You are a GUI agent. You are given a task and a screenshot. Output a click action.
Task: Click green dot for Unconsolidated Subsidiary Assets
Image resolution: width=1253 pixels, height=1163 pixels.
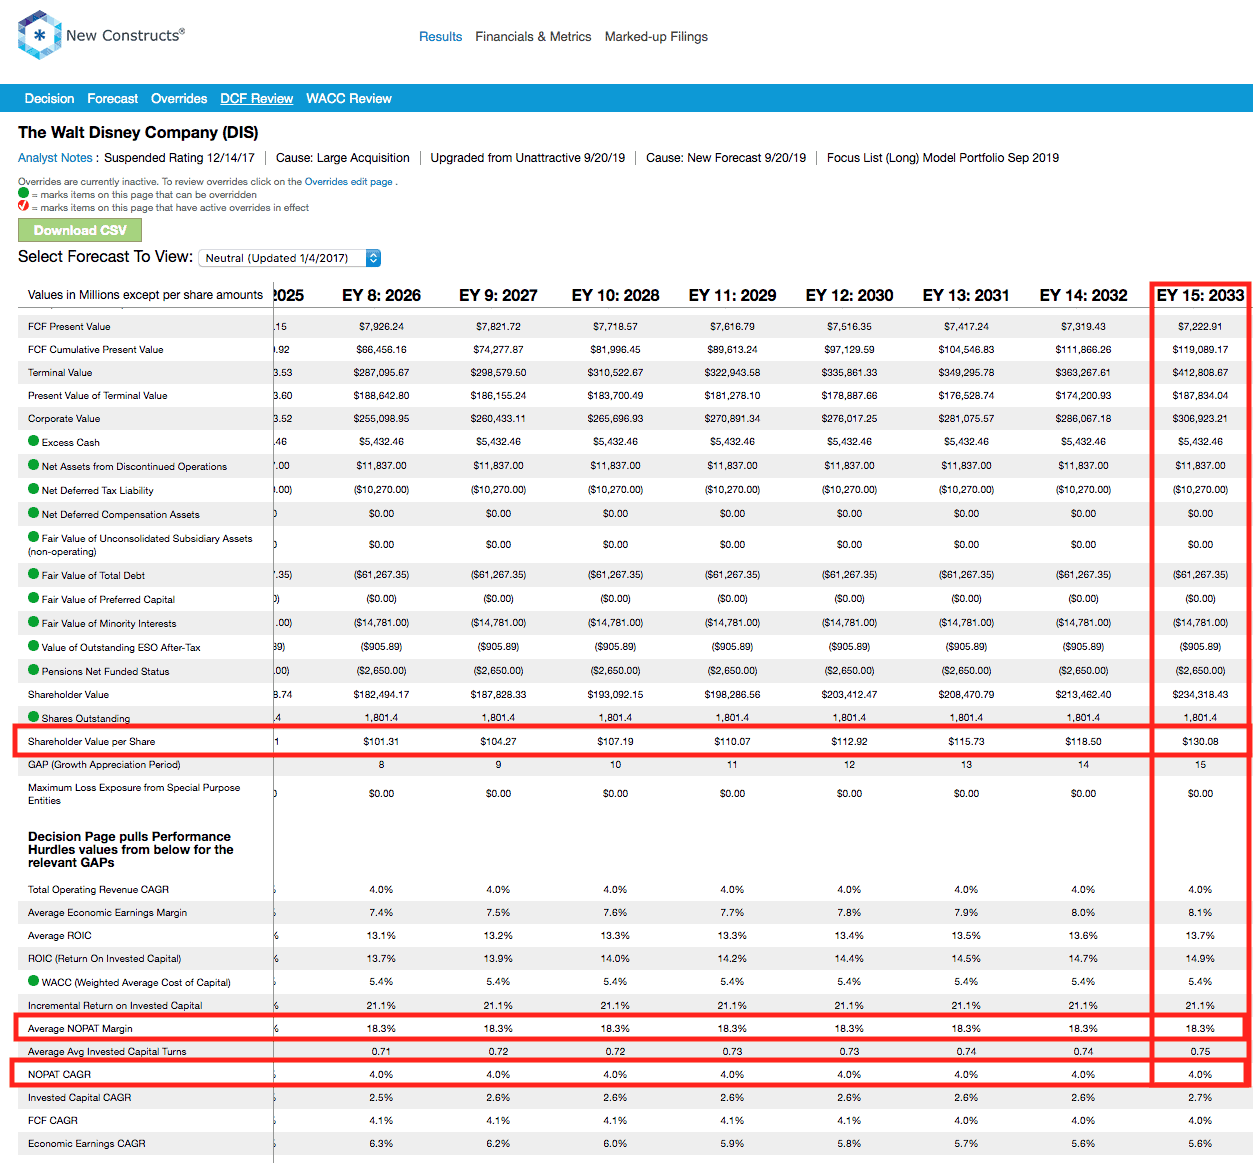point(34,537)
